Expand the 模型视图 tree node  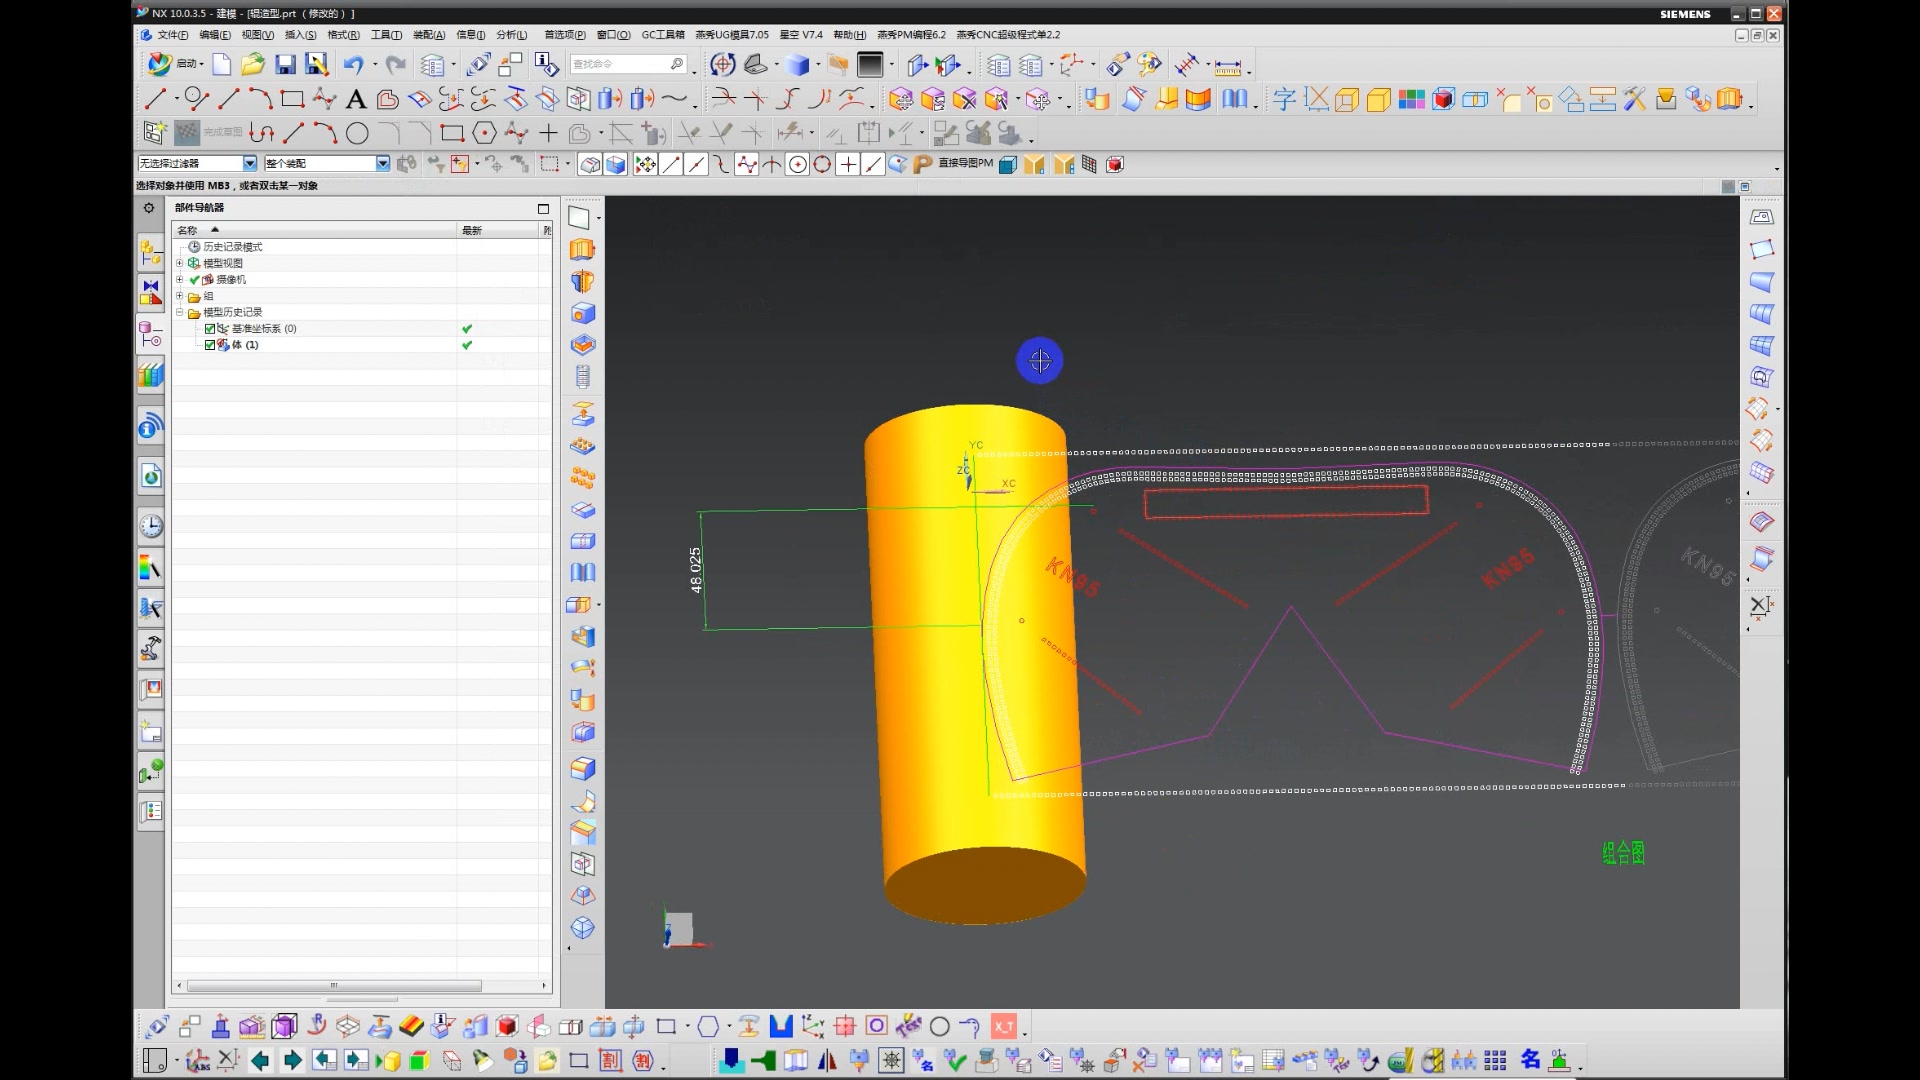coord(180,263)
